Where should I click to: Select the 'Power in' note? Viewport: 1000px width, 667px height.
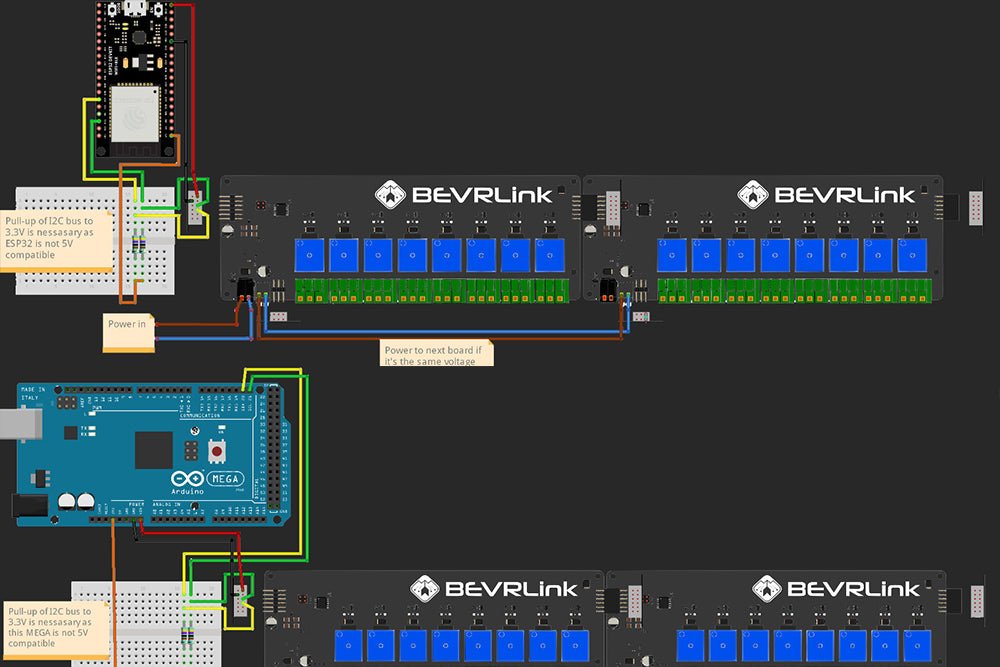coord(129,331)
